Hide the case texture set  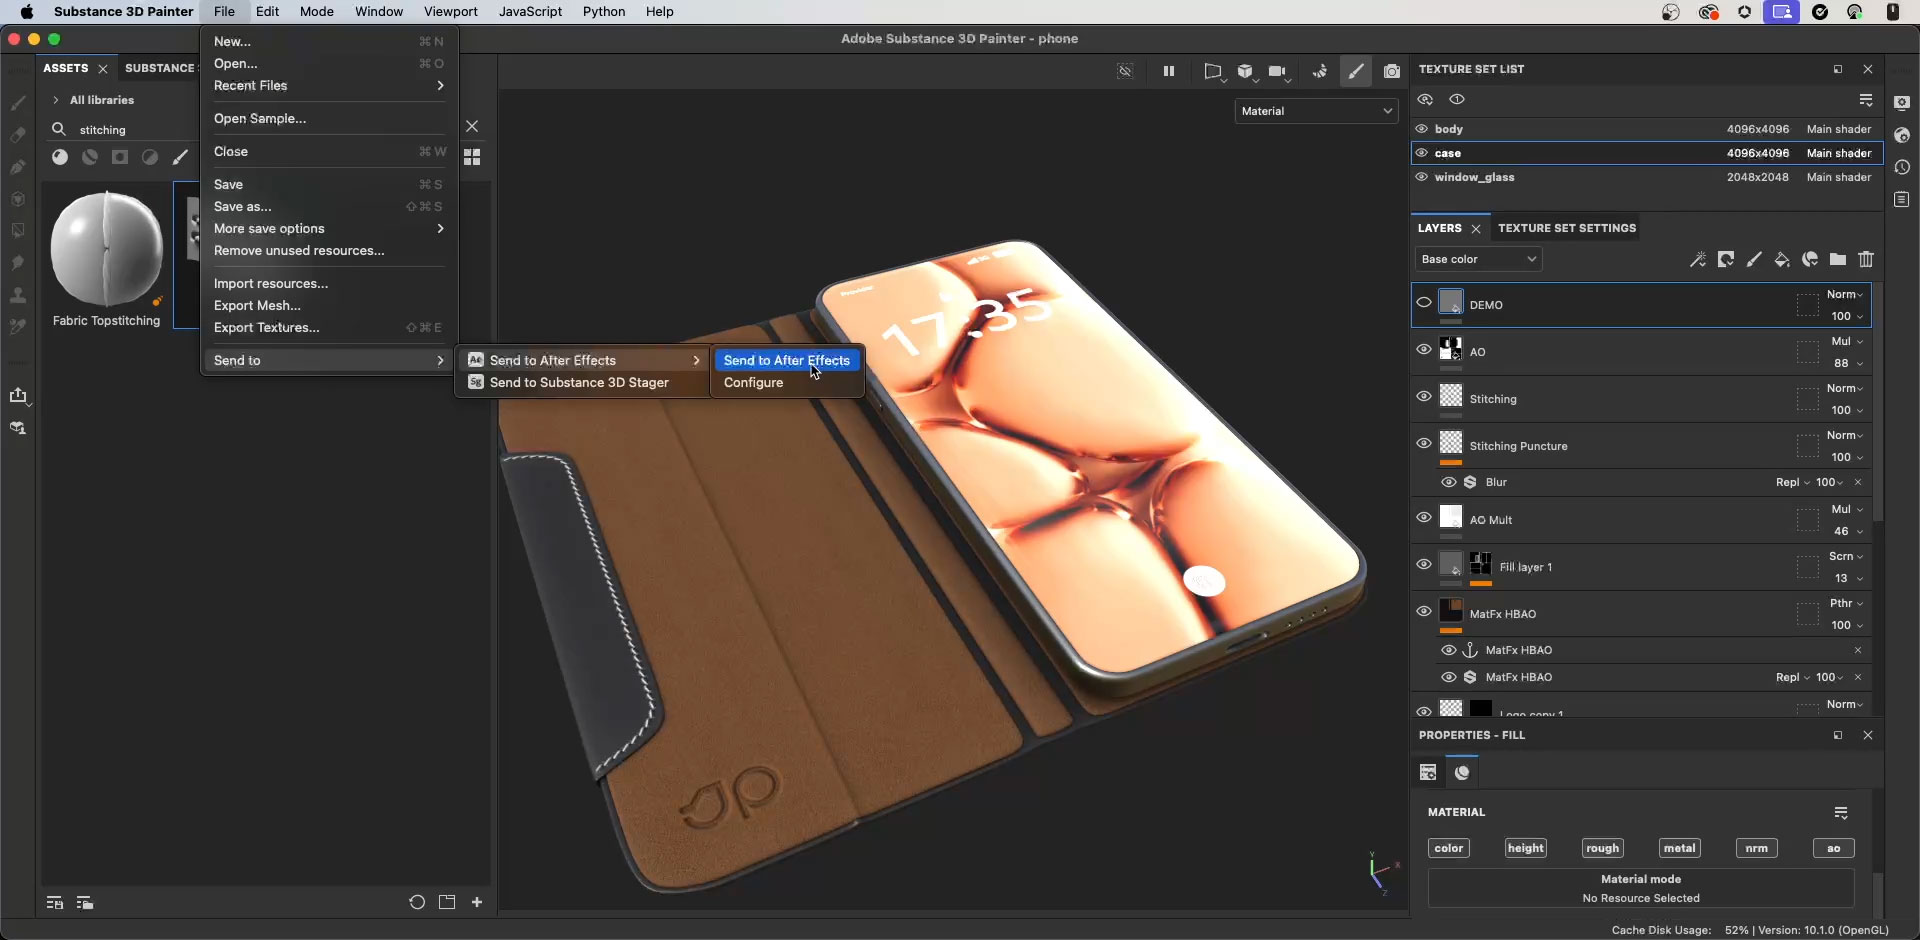[x=1421, y=153]
